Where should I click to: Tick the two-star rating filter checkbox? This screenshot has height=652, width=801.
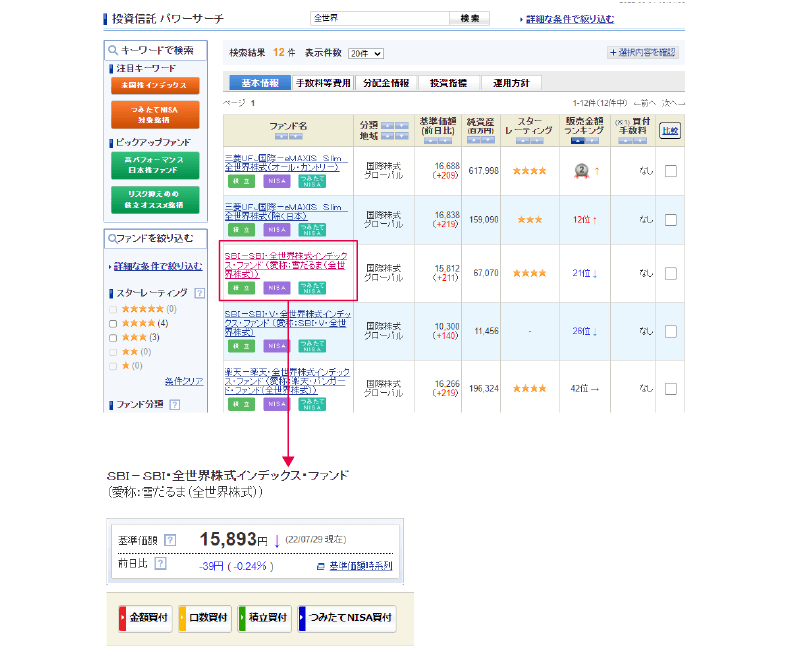[x=113, y=352]
